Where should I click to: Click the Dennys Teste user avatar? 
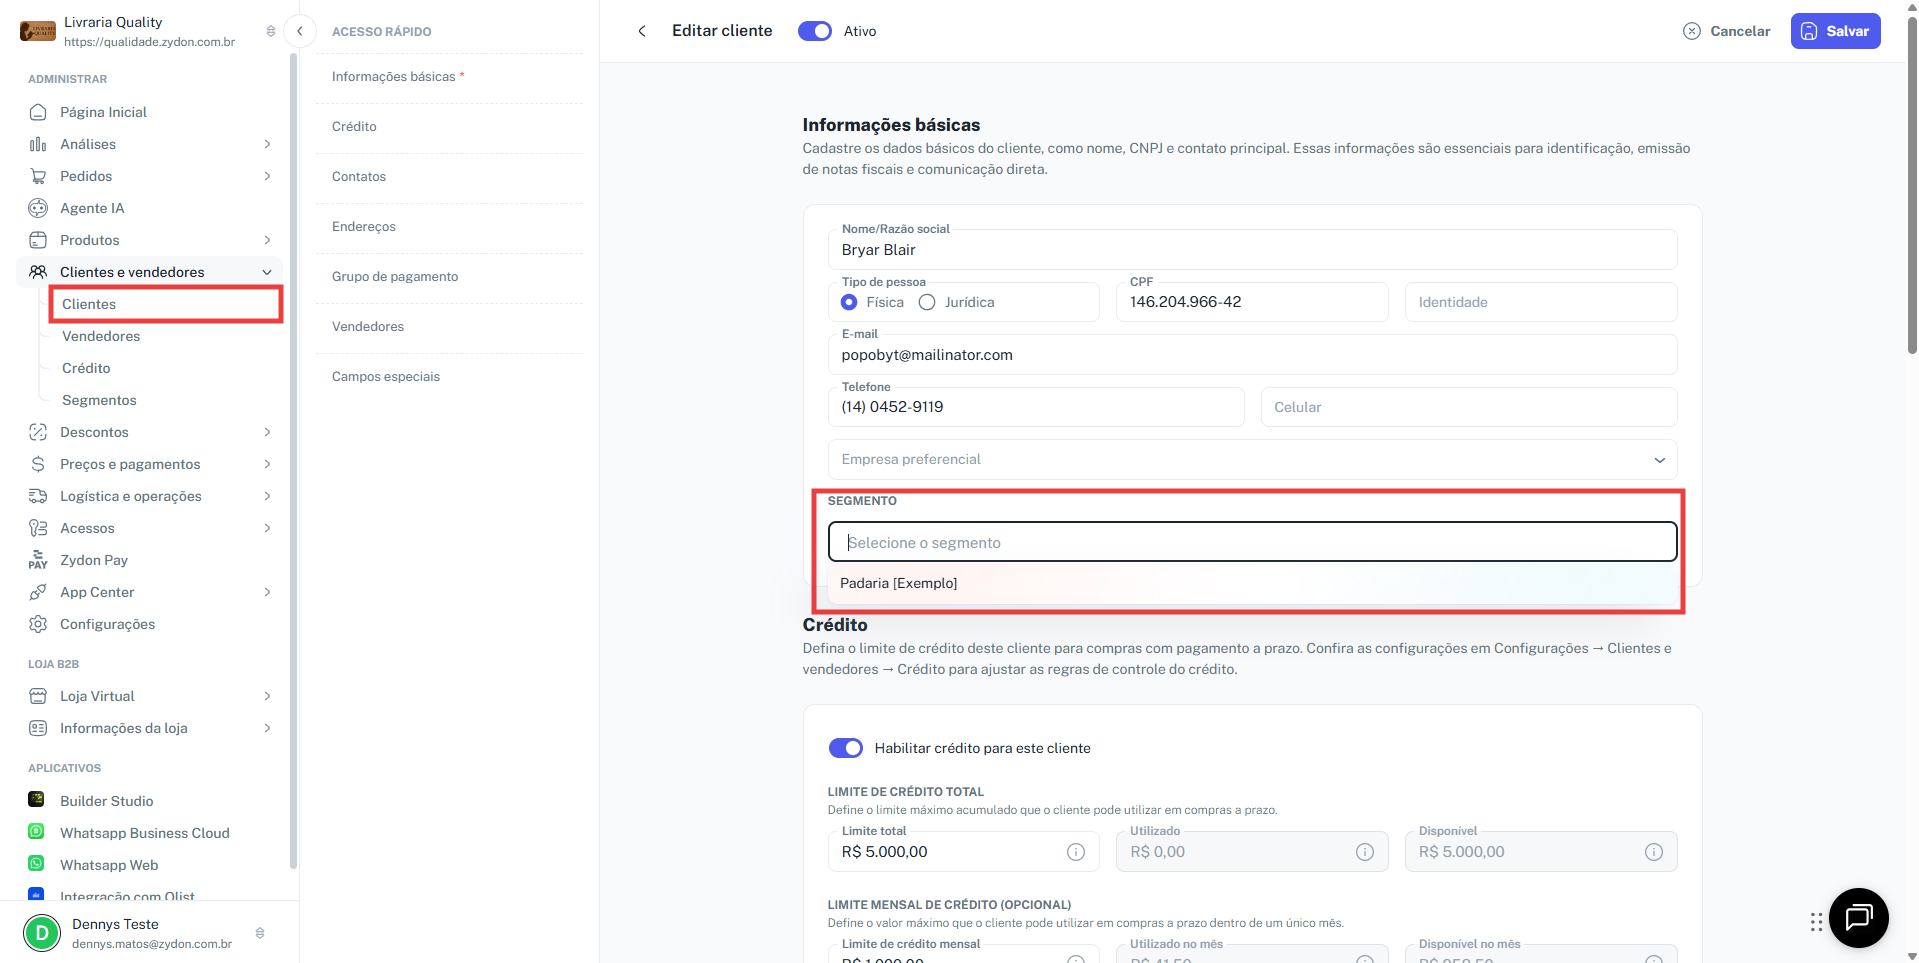[42, 933]
